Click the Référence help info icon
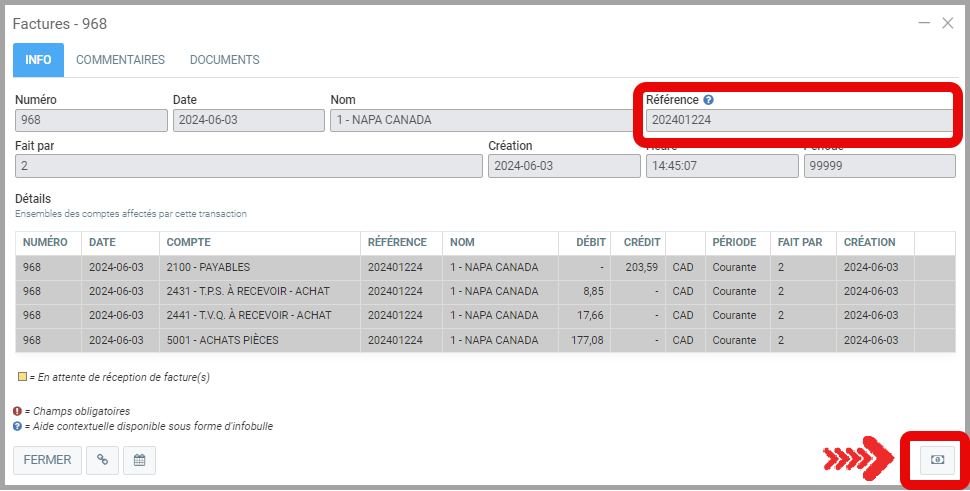This screenshot has width=970, height=491. 708,100
